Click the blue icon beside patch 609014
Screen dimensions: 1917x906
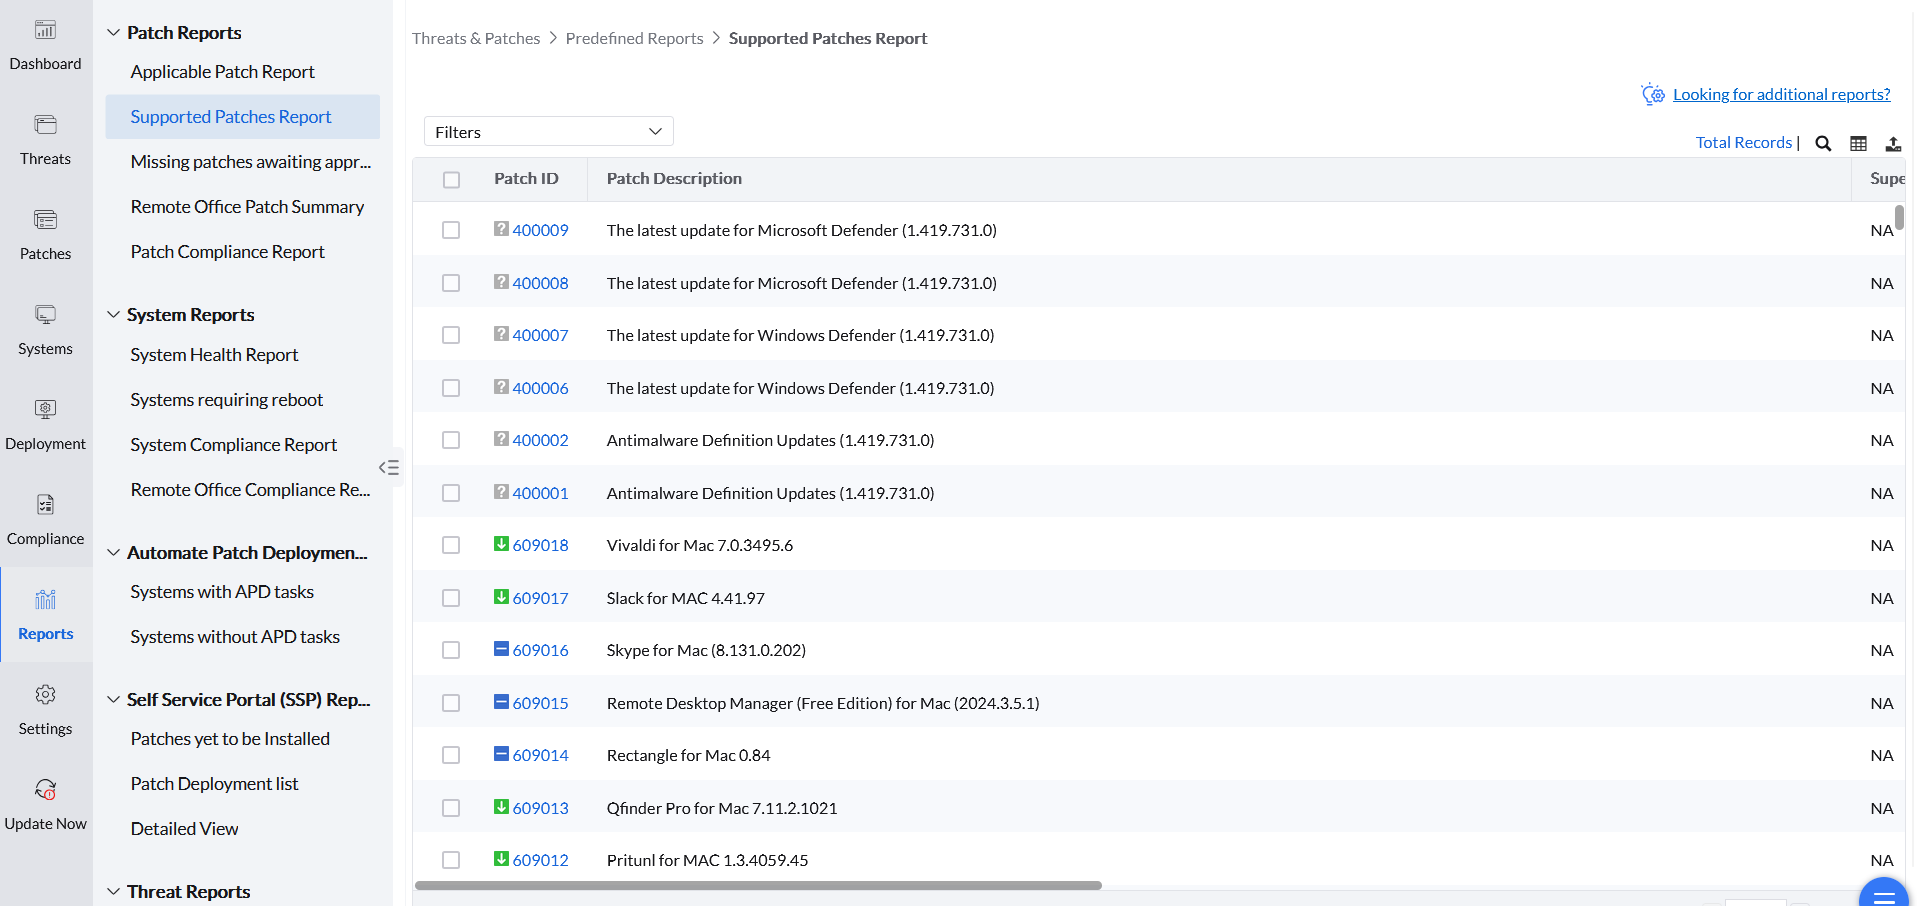tap(501, 754)
